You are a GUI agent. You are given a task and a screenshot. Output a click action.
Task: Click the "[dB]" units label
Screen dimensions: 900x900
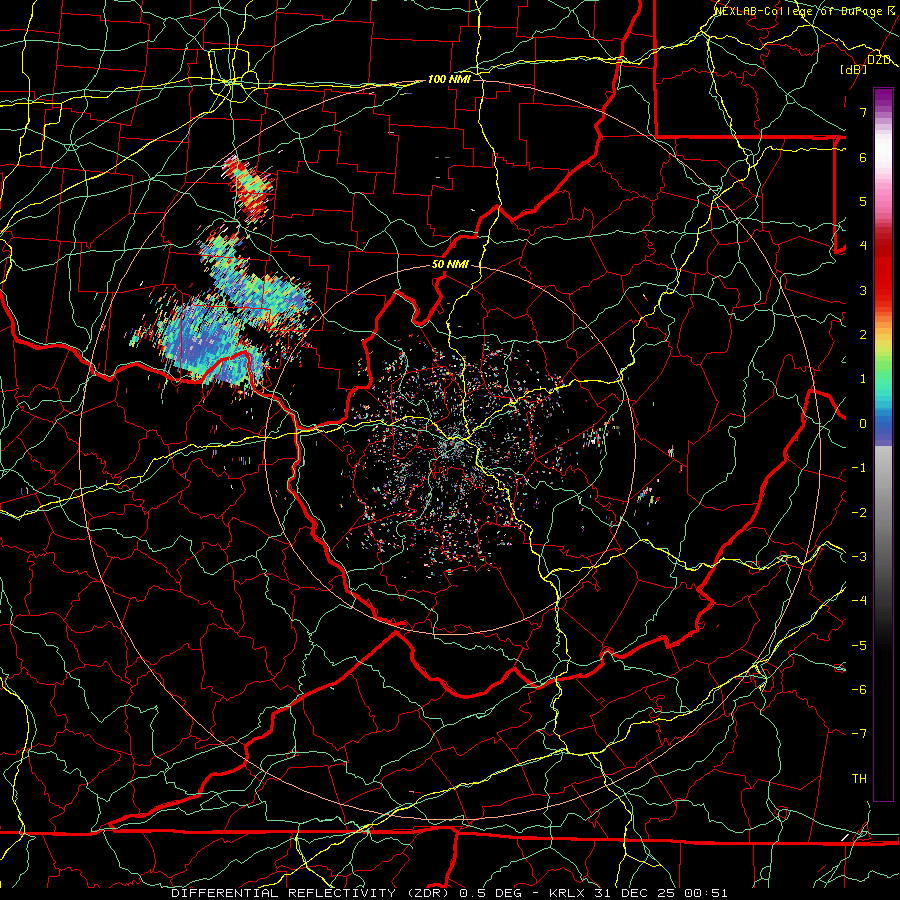click(853, 69)
